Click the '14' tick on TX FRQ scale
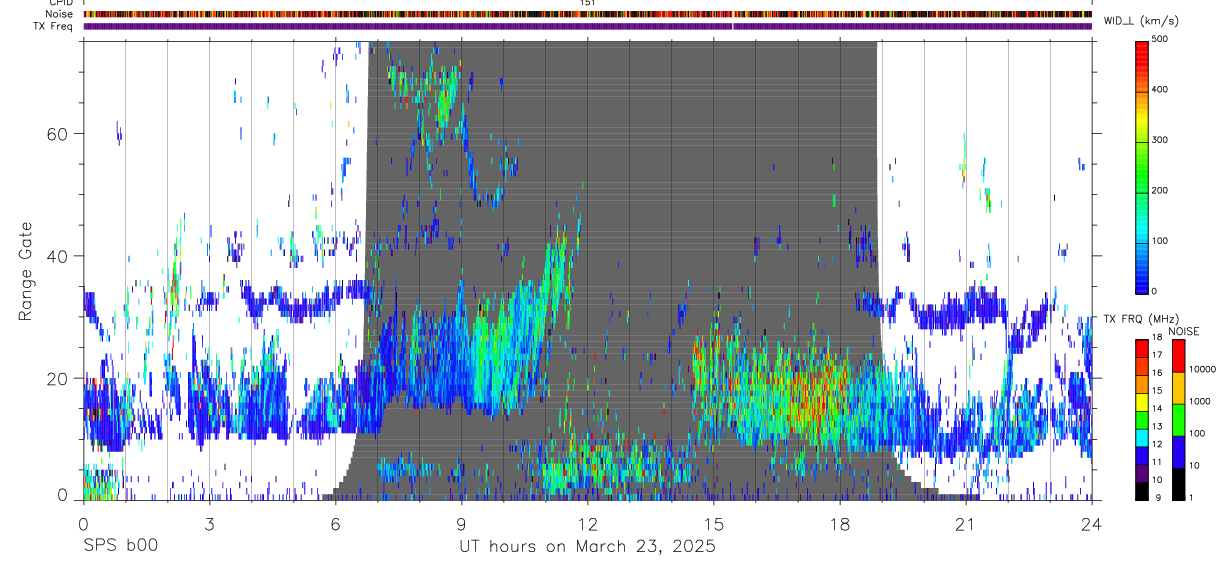This screenshot has width=1228, height=567. tap(1157, 408)
